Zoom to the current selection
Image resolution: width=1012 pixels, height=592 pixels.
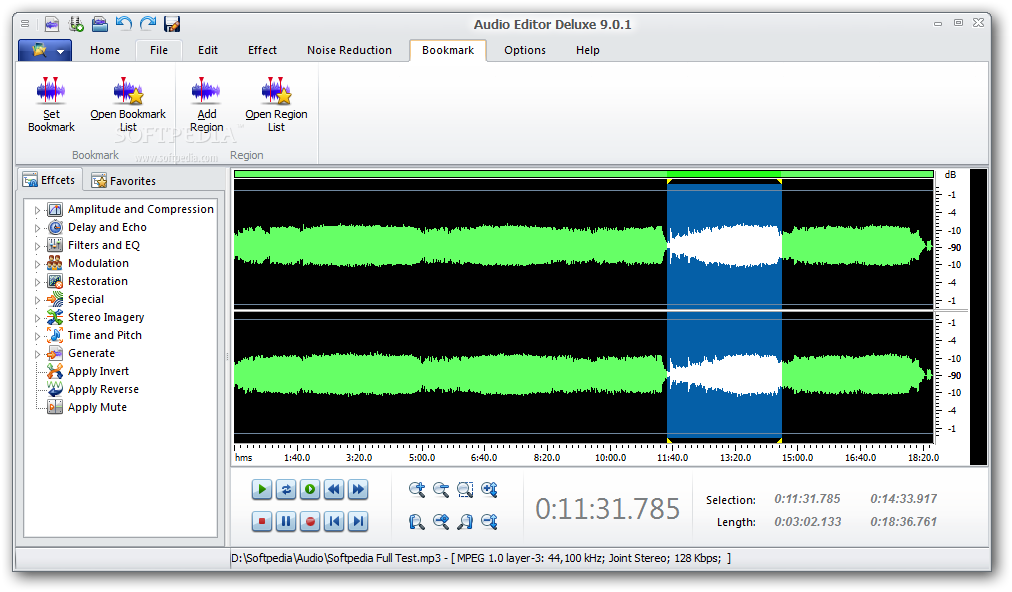(465, 489)
